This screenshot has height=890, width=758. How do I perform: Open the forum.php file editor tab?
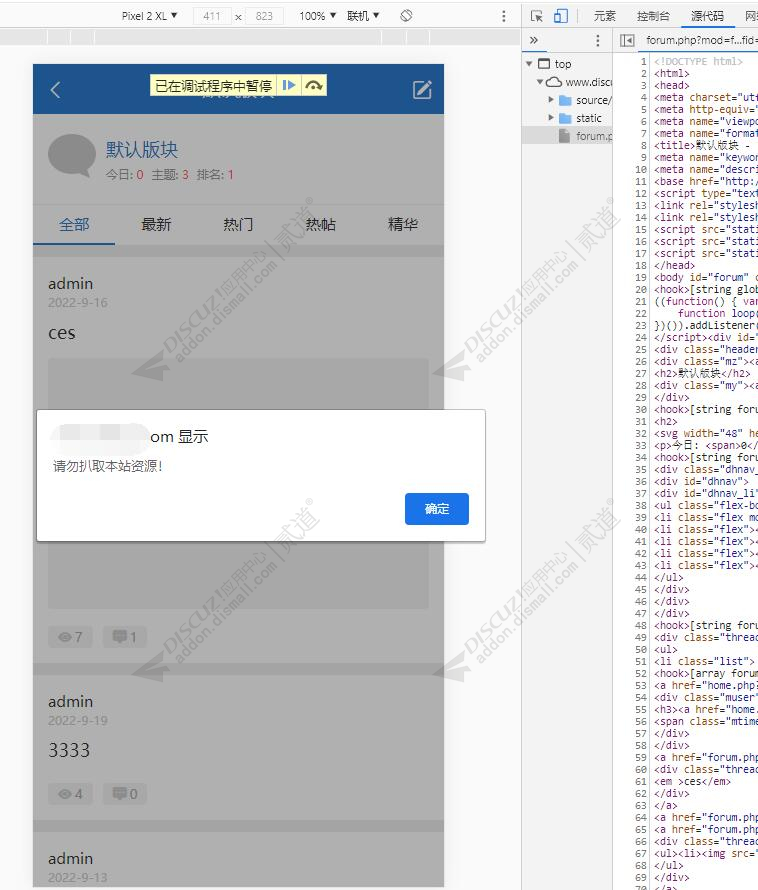(701, 40)
